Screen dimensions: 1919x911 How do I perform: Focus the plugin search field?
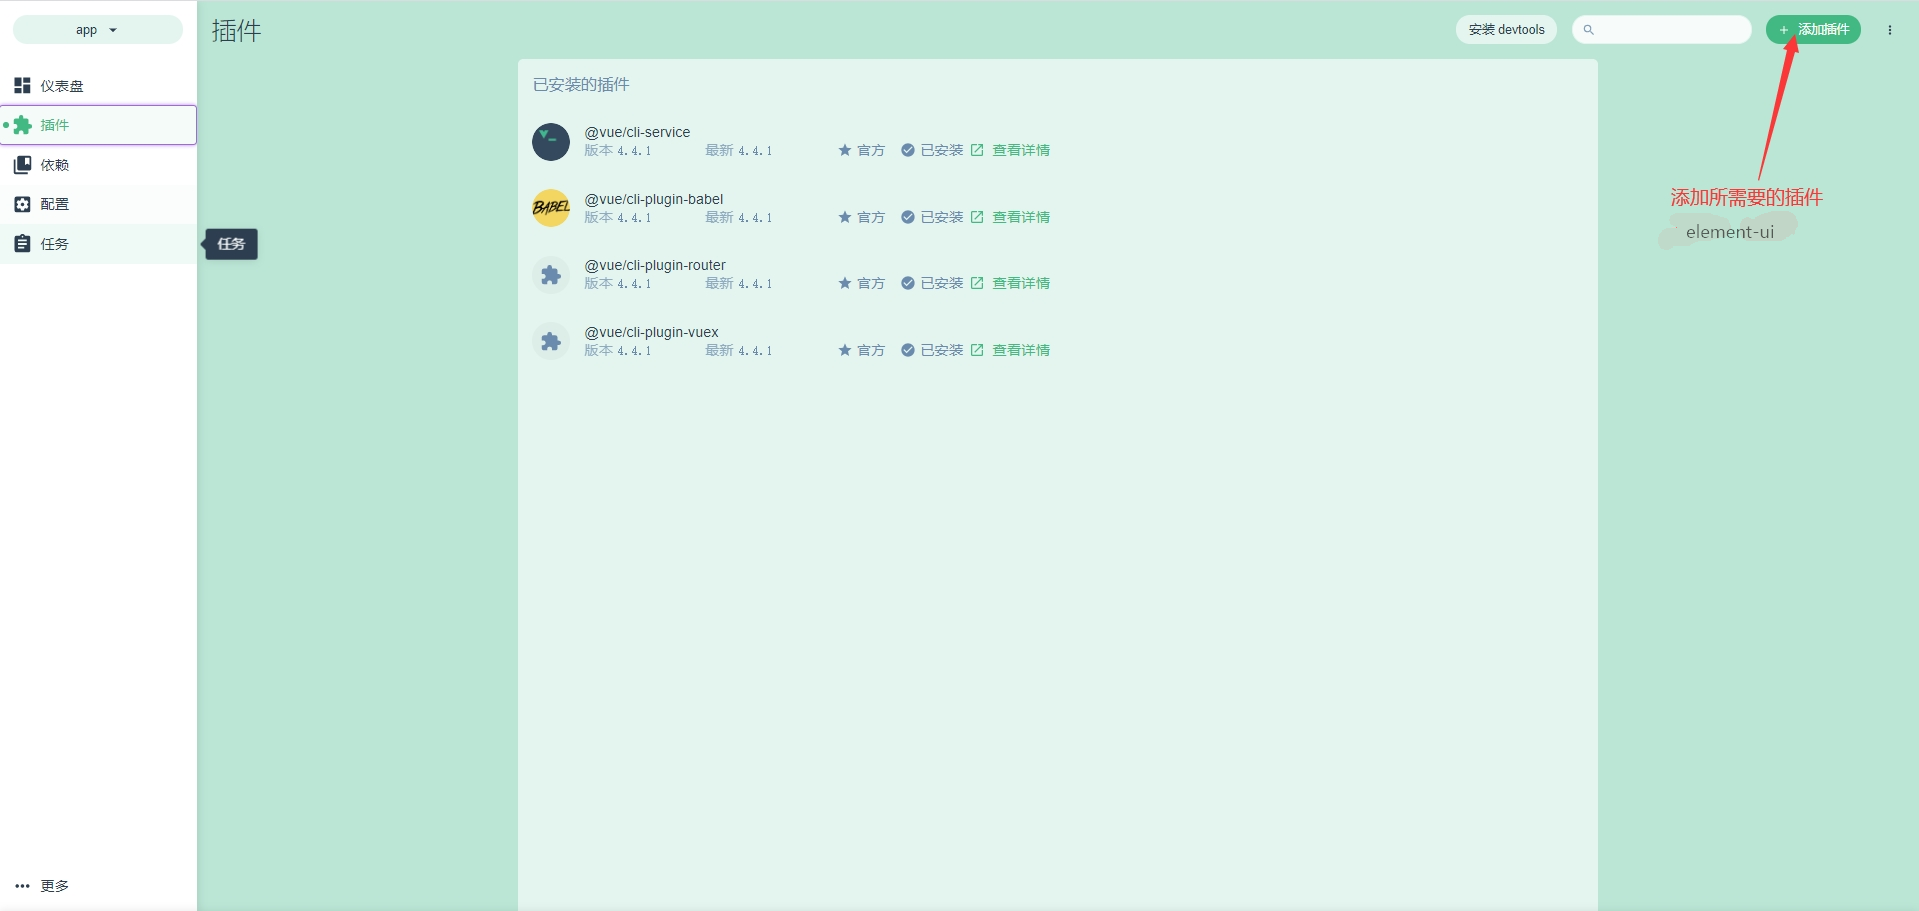click(1662, 30)
